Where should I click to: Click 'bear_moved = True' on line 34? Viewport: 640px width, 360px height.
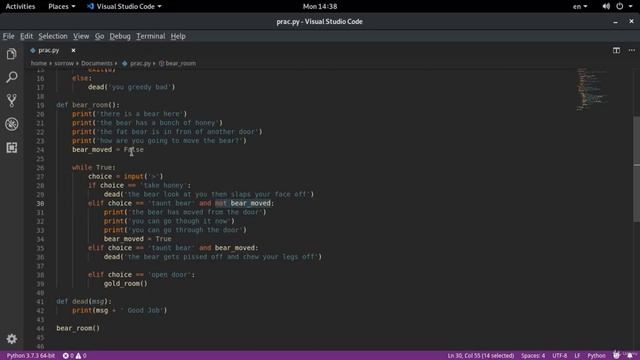138,239
